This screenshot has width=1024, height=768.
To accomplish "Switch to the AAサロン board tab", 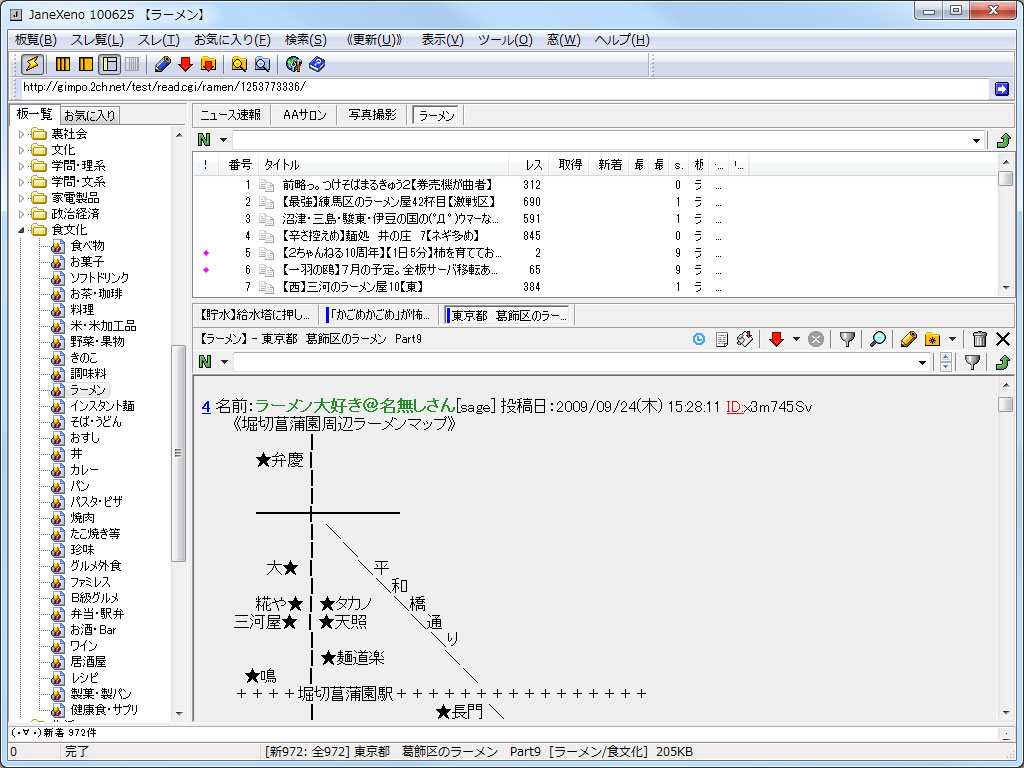I will pyautogui.click(x=304, y=115).
